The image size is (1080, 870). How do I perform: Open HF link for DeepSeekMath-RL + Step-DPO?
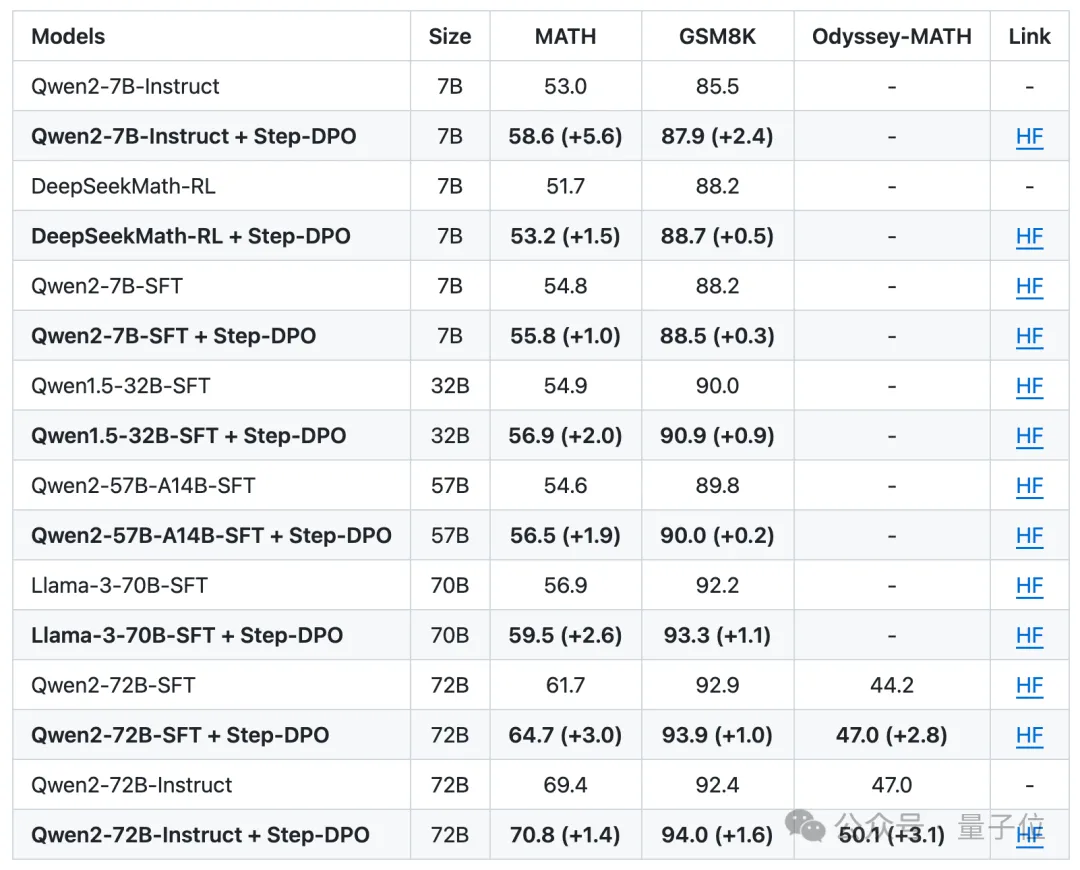[1029, 236]
